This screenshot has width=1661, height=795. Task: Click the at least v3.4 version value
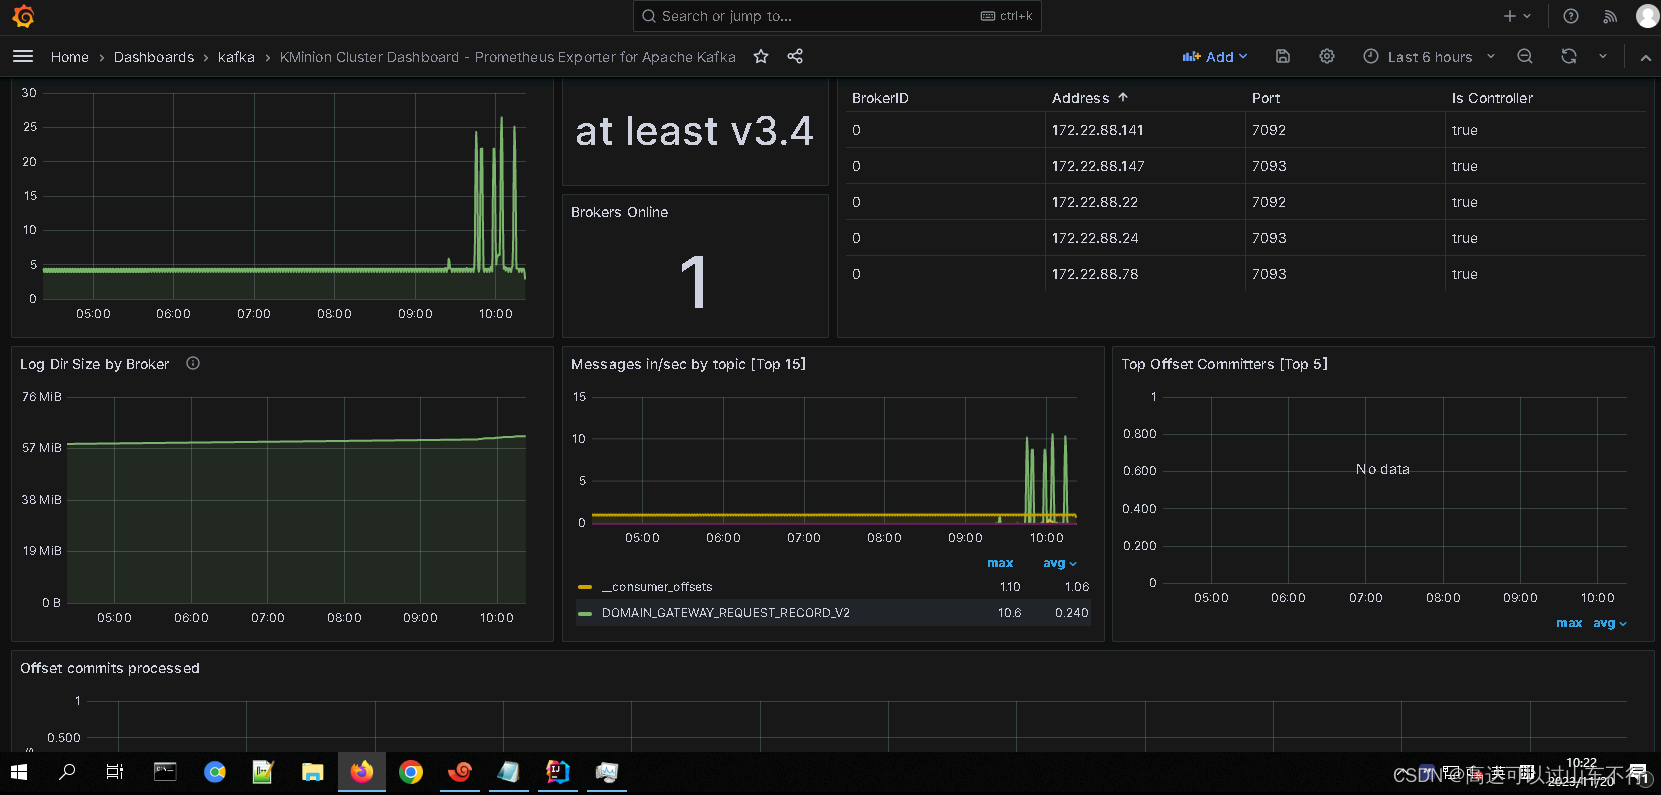pyautogui.click(x=694, y=131)
